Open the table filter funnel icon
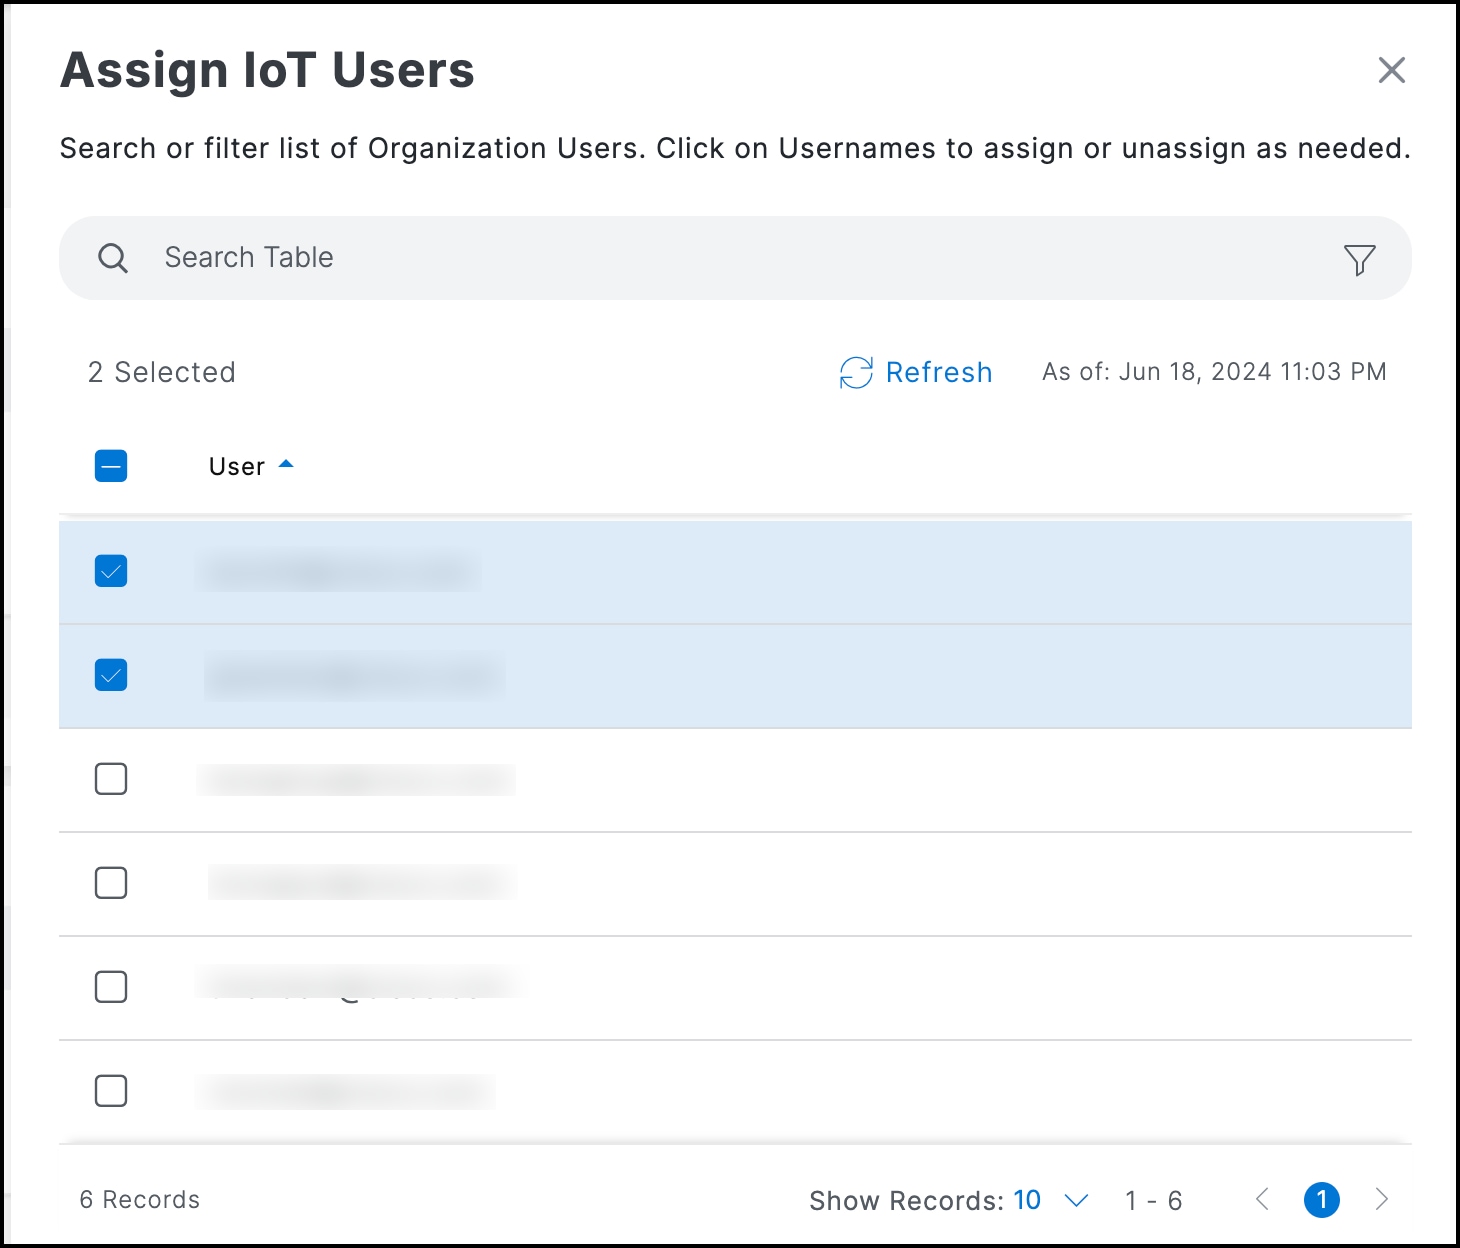 (1359, 259)
